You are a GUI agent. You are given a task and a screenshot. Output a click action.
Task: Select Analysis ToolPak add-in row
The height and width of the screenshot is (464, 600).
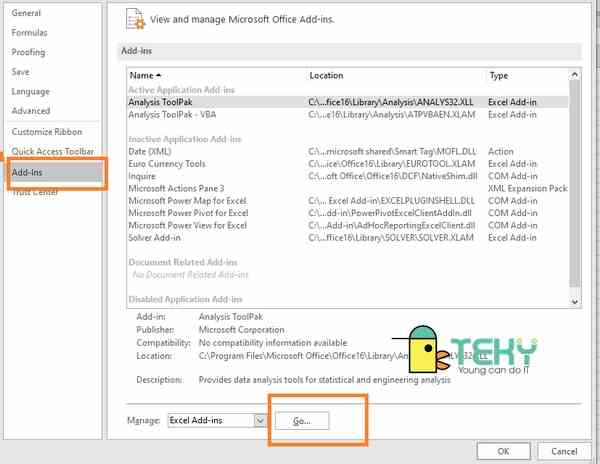(347, 102)
